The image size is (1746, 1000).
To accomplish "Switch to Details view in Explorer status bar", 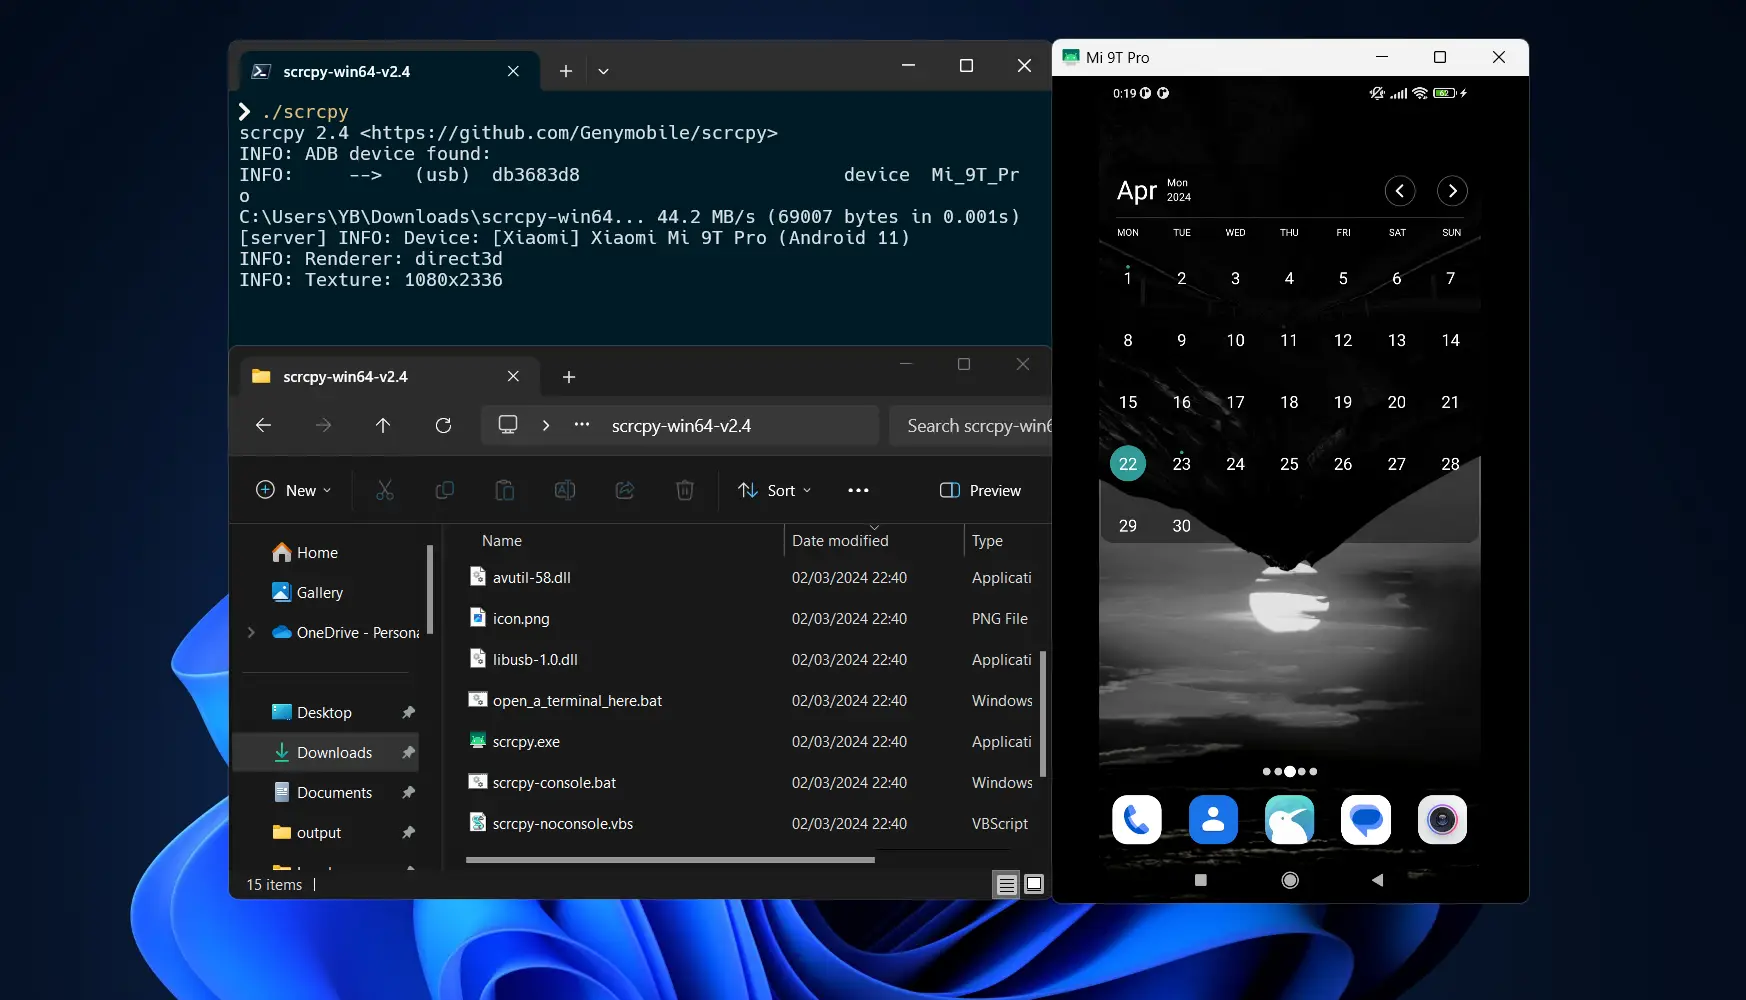I will click(1007, 884).
